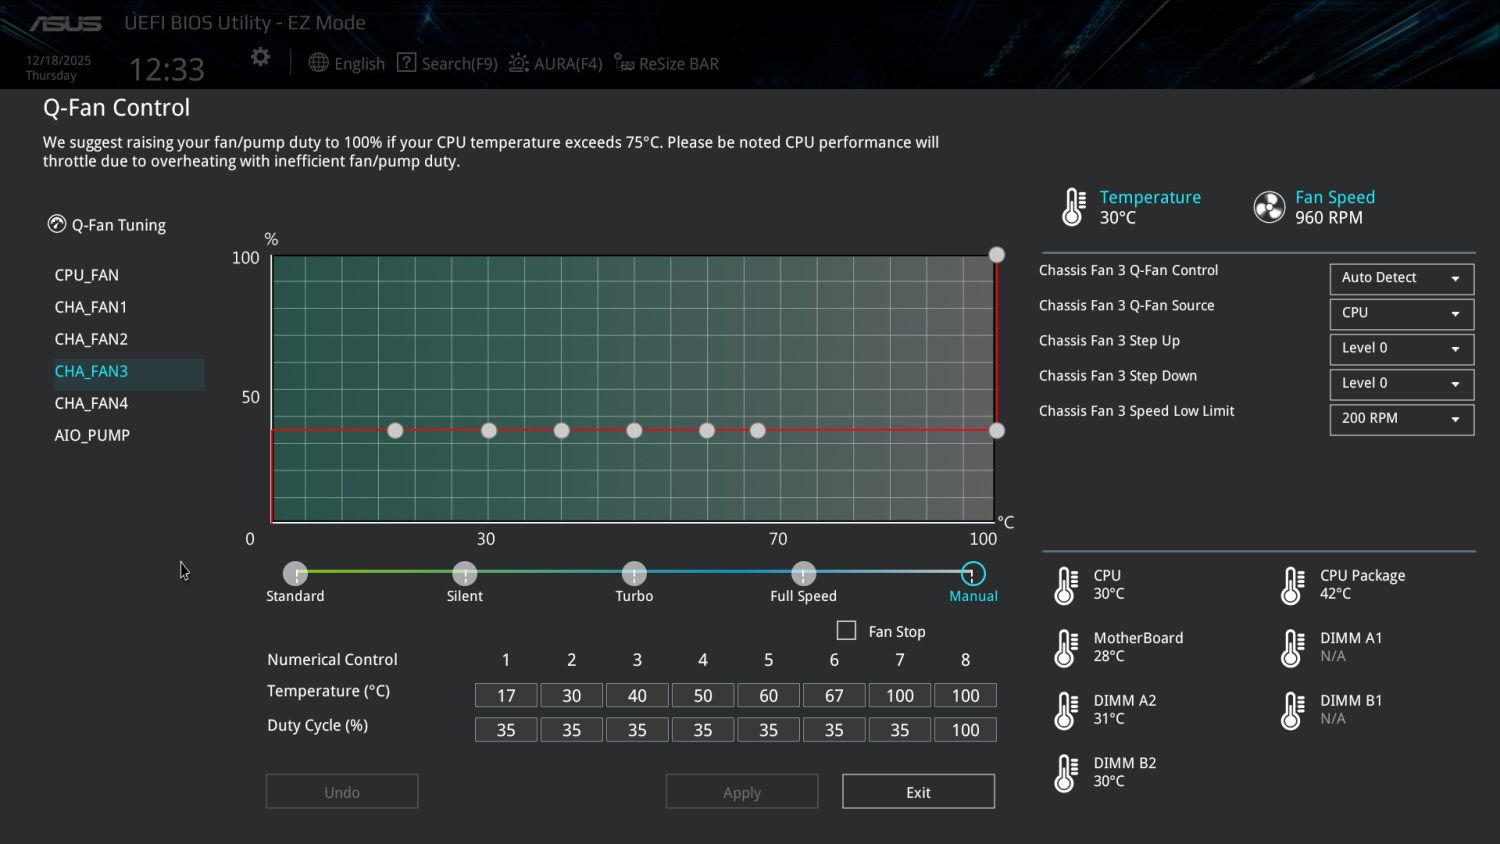Image resolution: width=1500 pixels, height=844 pixels.
Task: Click the ReSize BAR icon
Action: tap(624, 63)
